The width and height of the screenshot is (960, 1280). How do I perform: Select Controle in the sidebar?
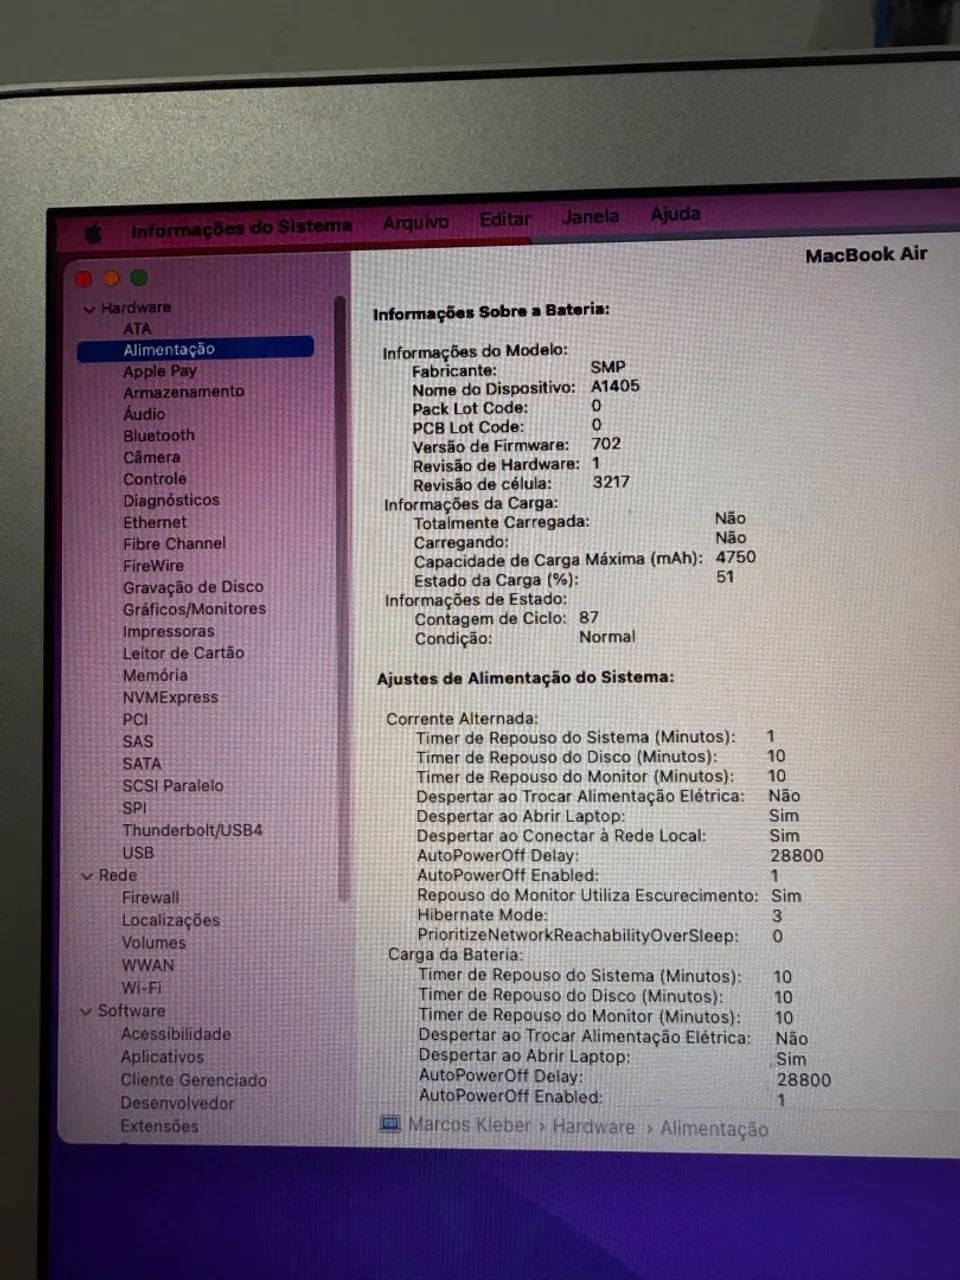[x=155, y=479]
